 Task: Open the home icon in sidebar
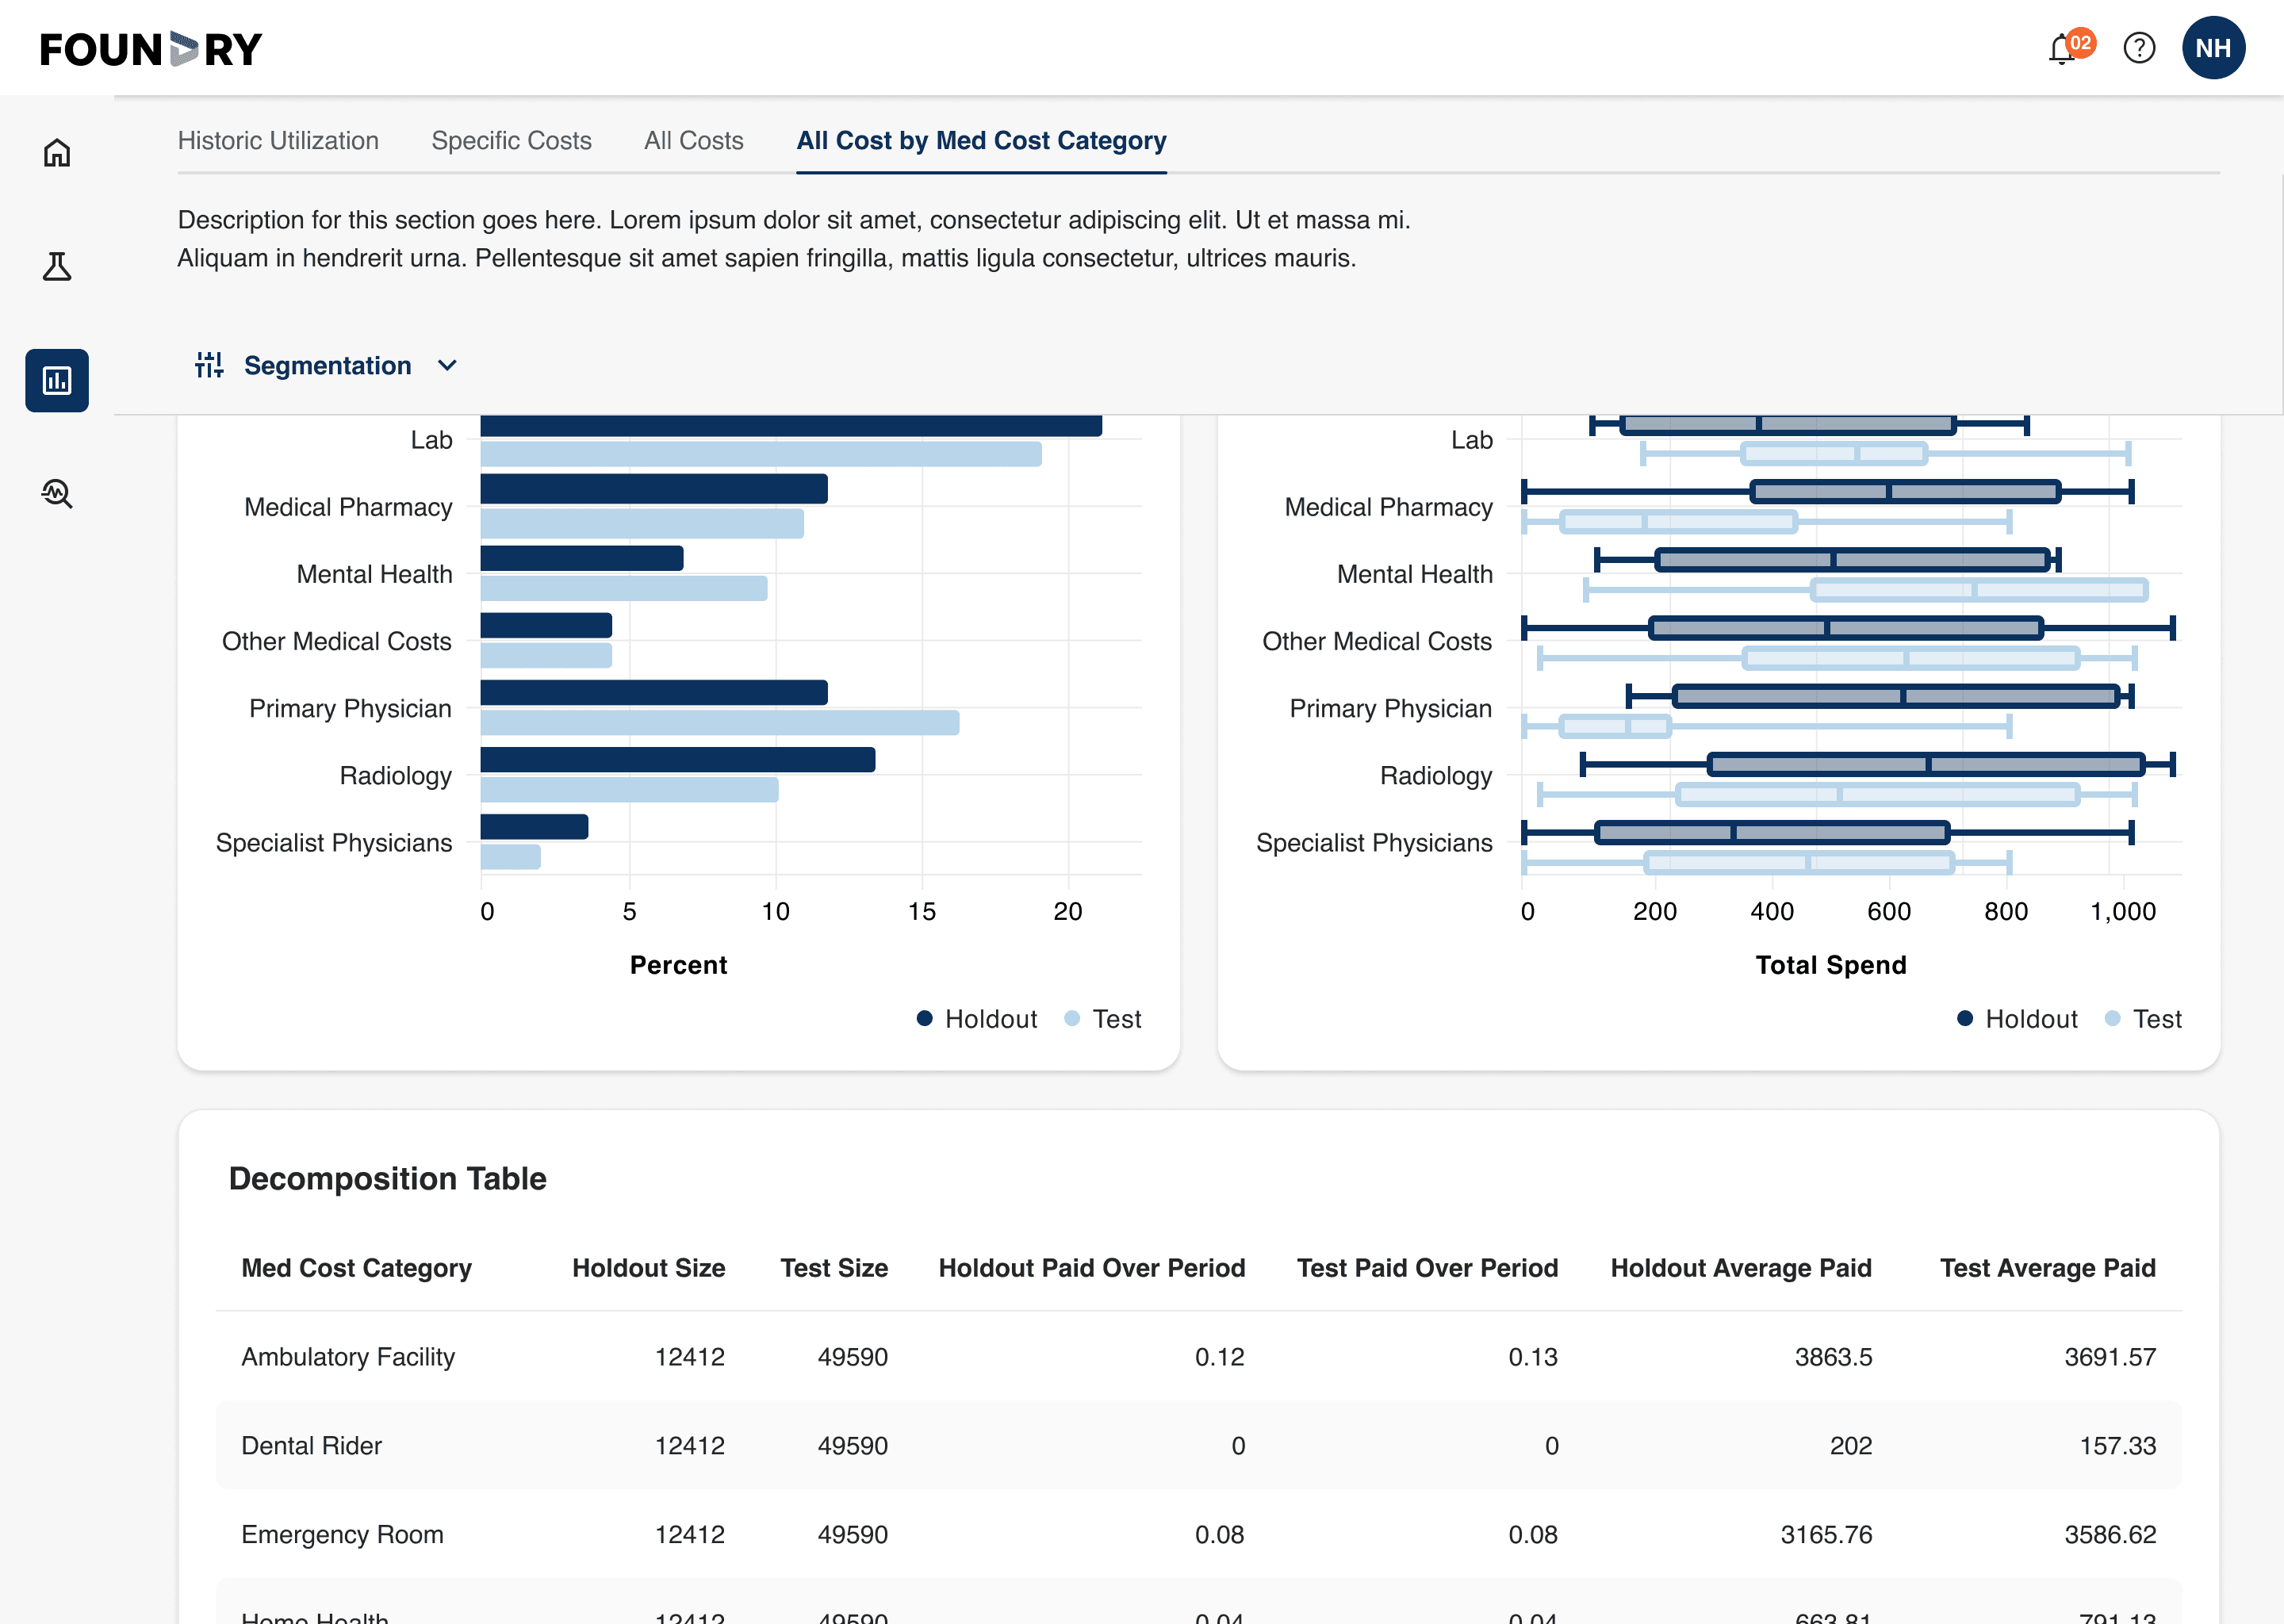(57, 153)
